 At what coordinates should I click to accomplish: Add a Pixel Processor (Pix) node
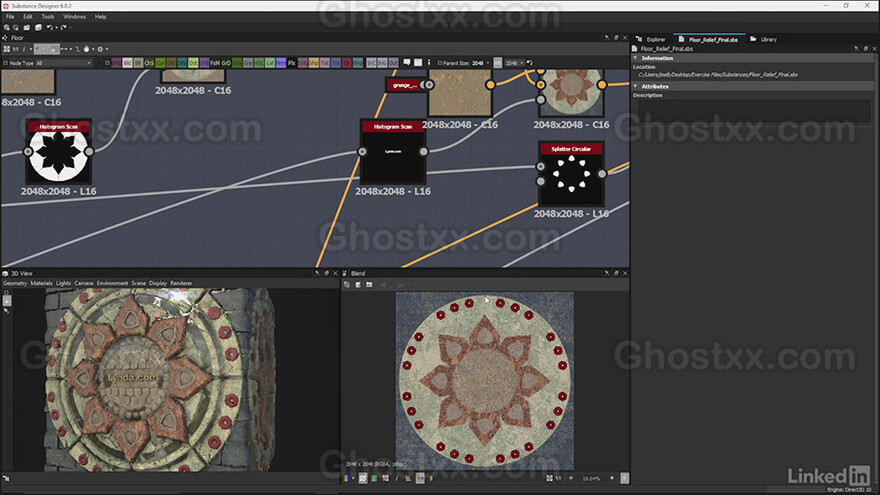point(292,63)
